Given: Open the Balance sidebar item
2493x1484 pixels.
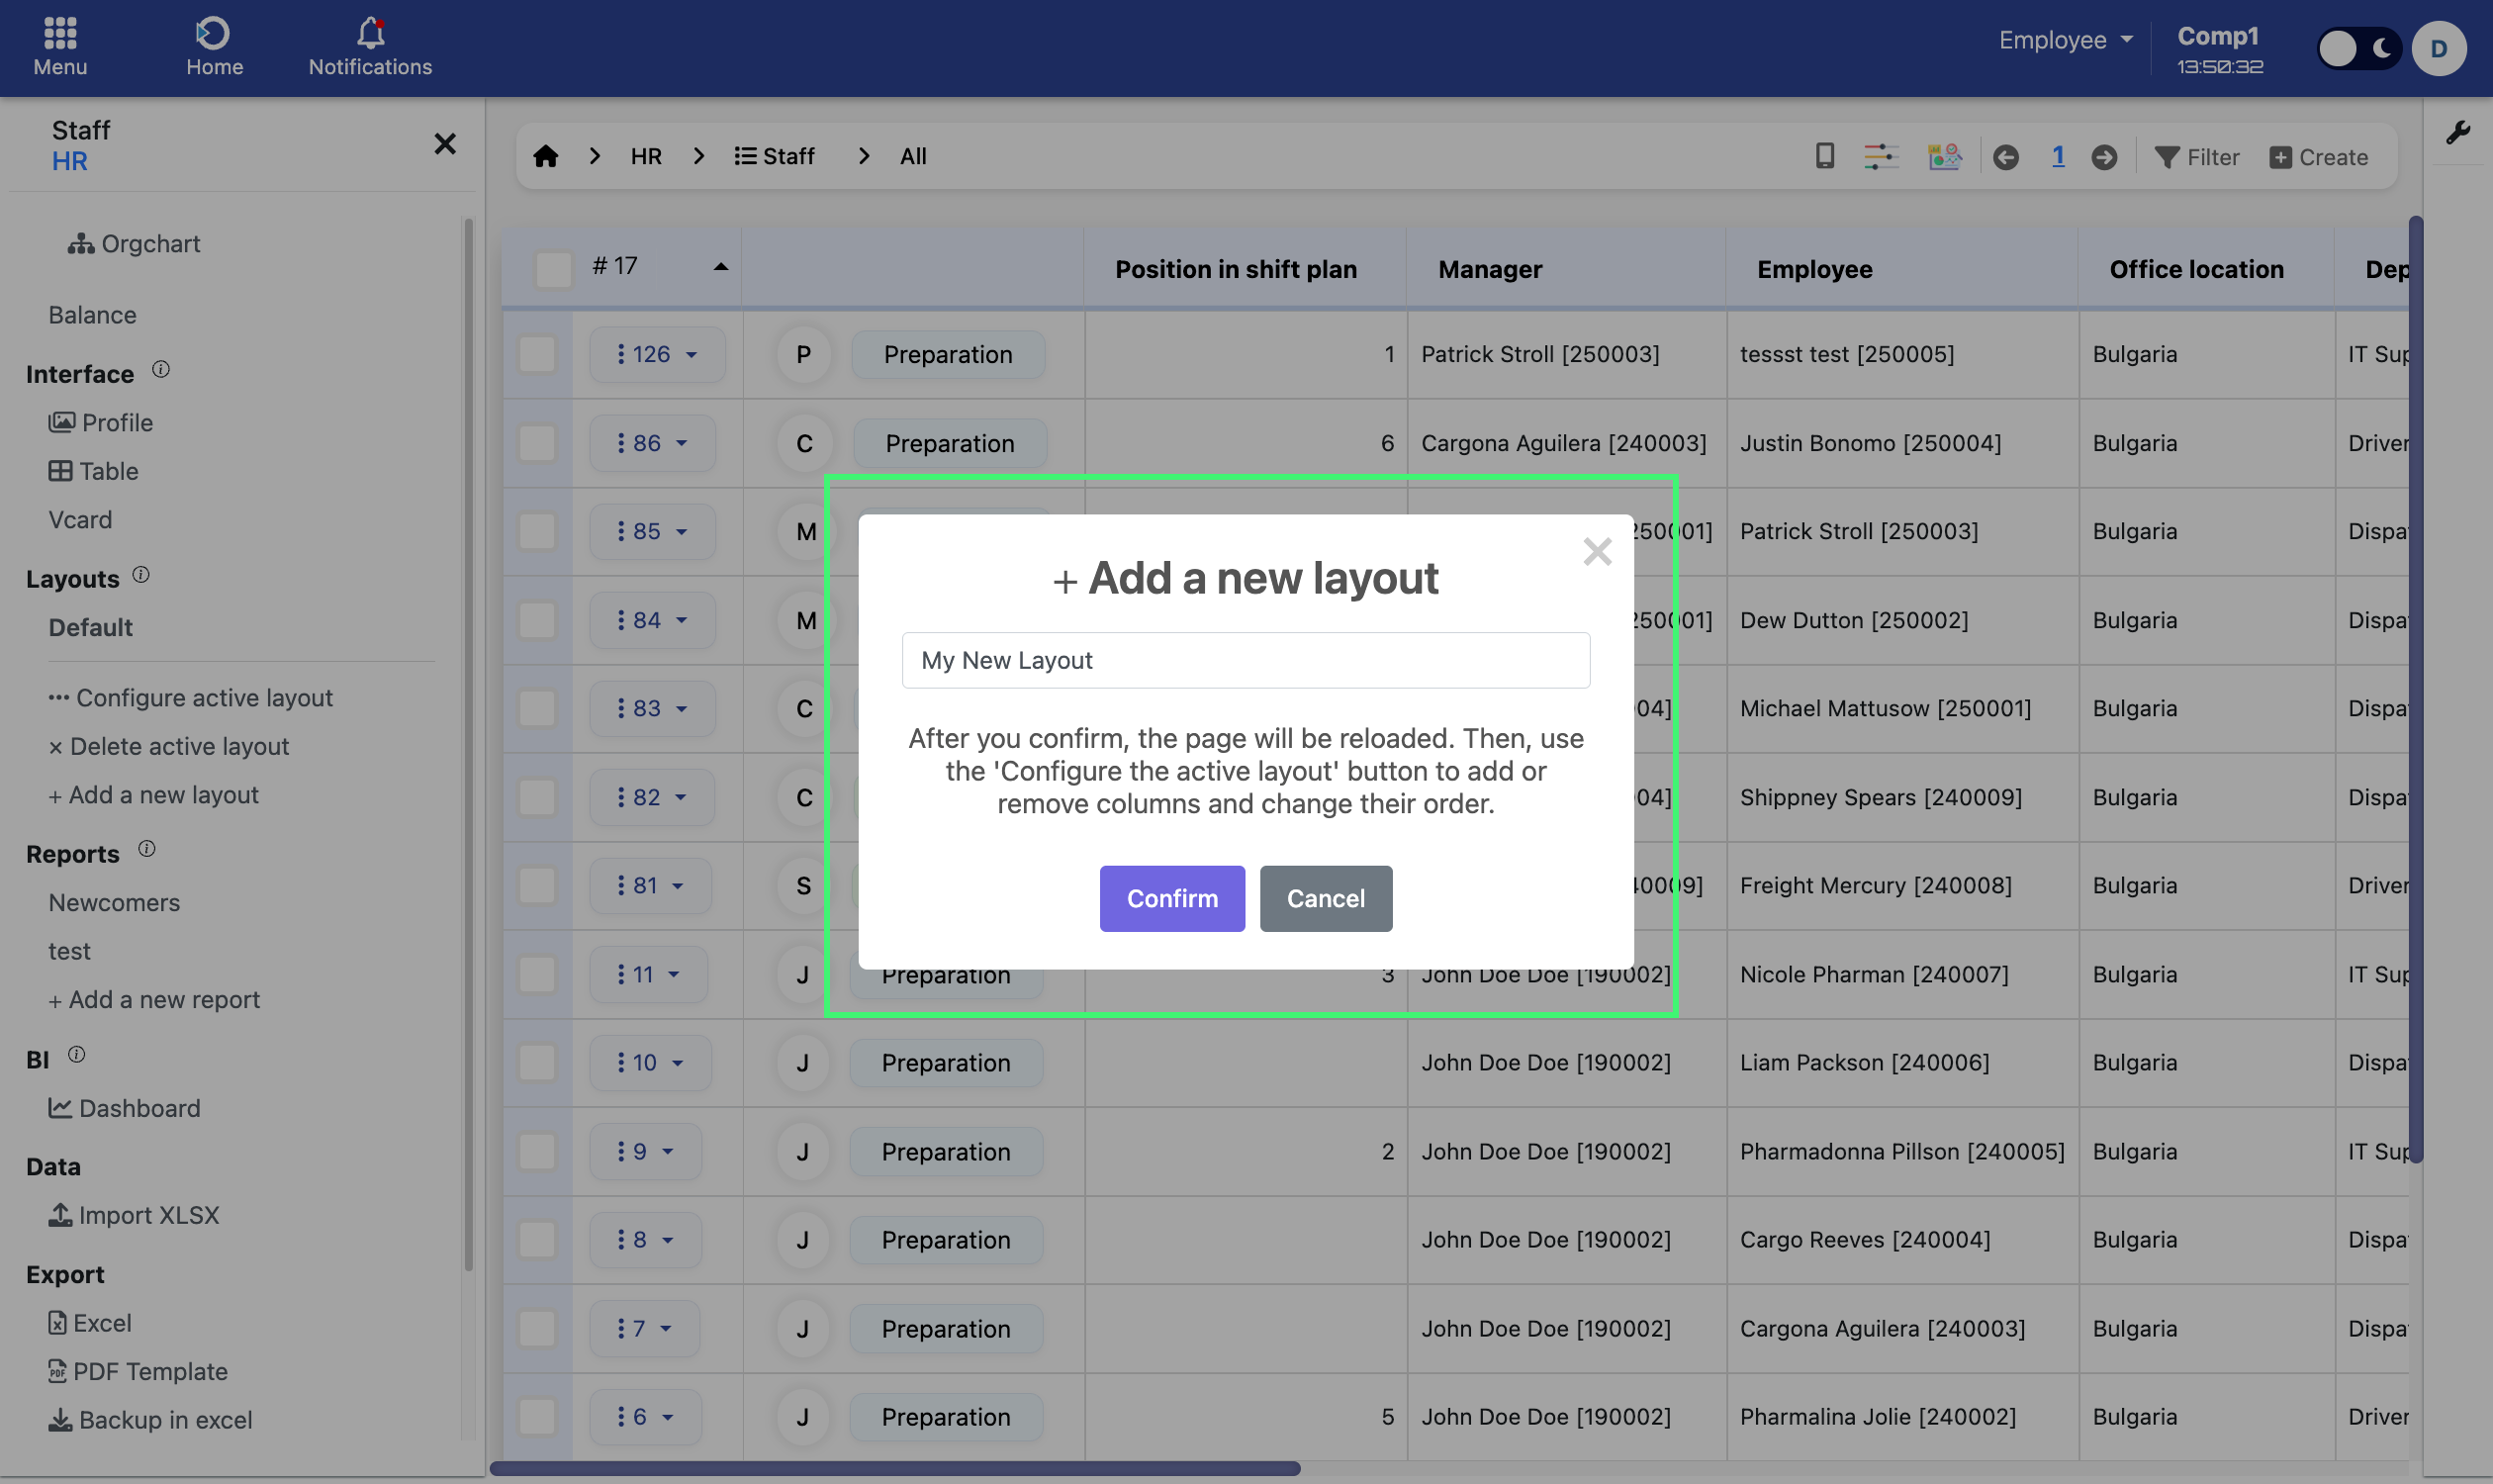Looking at the screenshot, I should [92, 314].
